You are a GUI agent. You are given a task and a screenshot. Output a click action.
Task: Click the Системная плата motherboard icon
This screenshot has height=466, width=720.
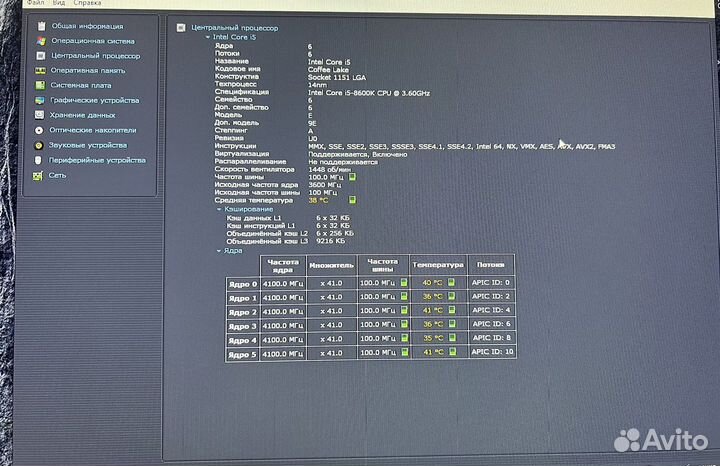click(x=40, y=85)
